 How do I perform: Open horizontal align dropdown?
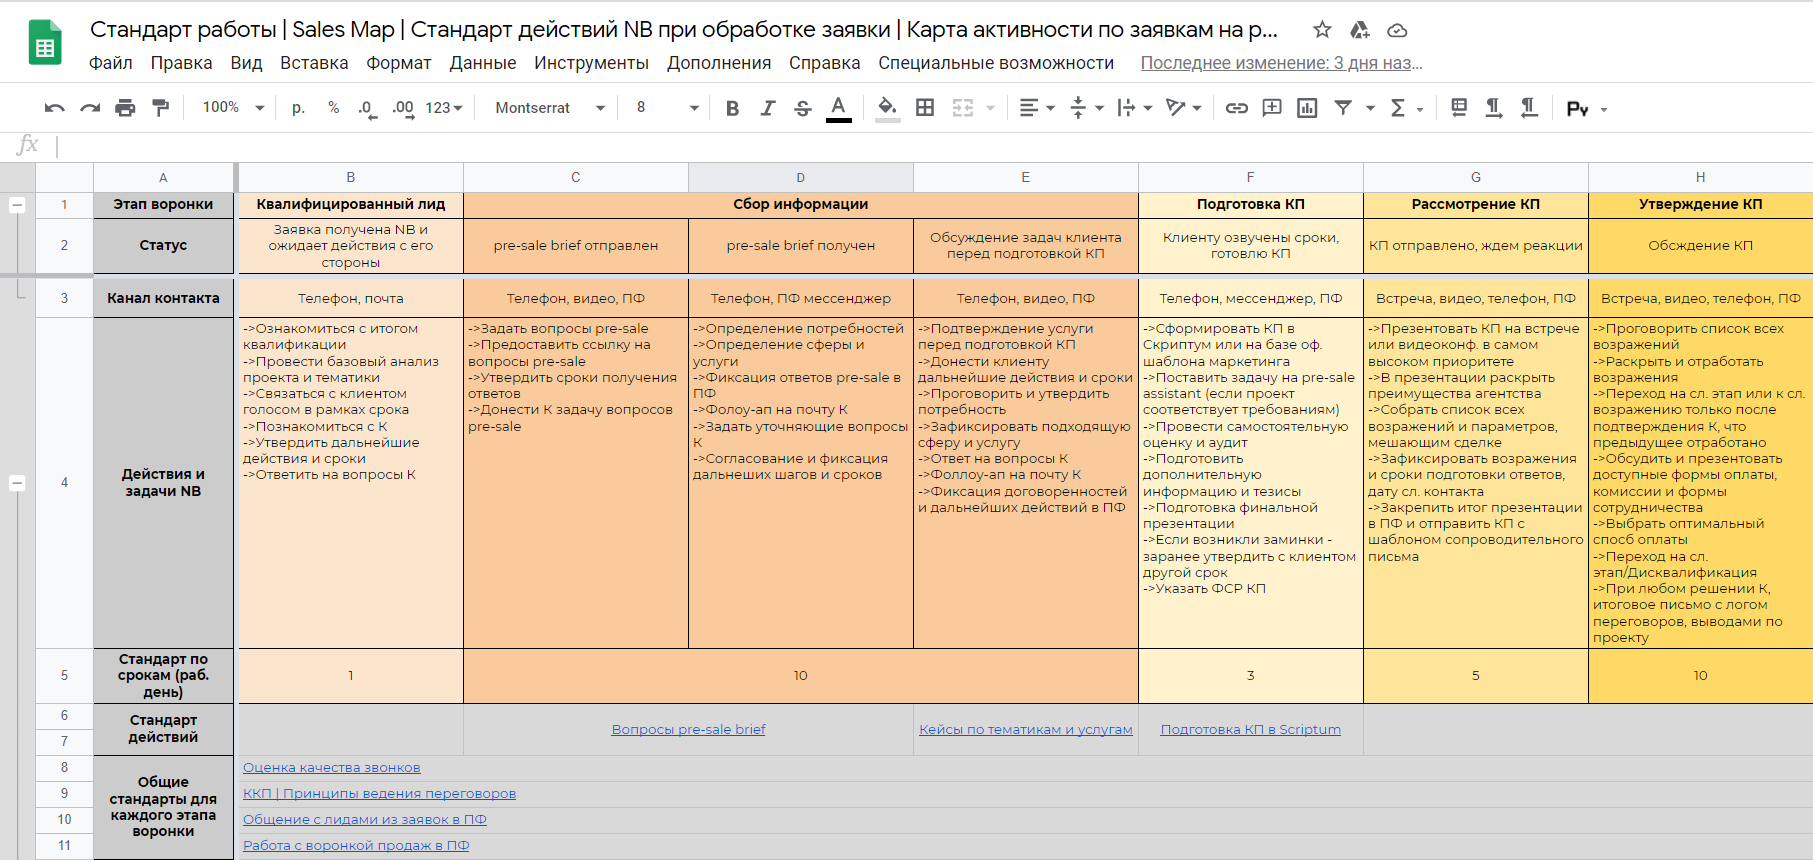click(x=1036, y=108)
